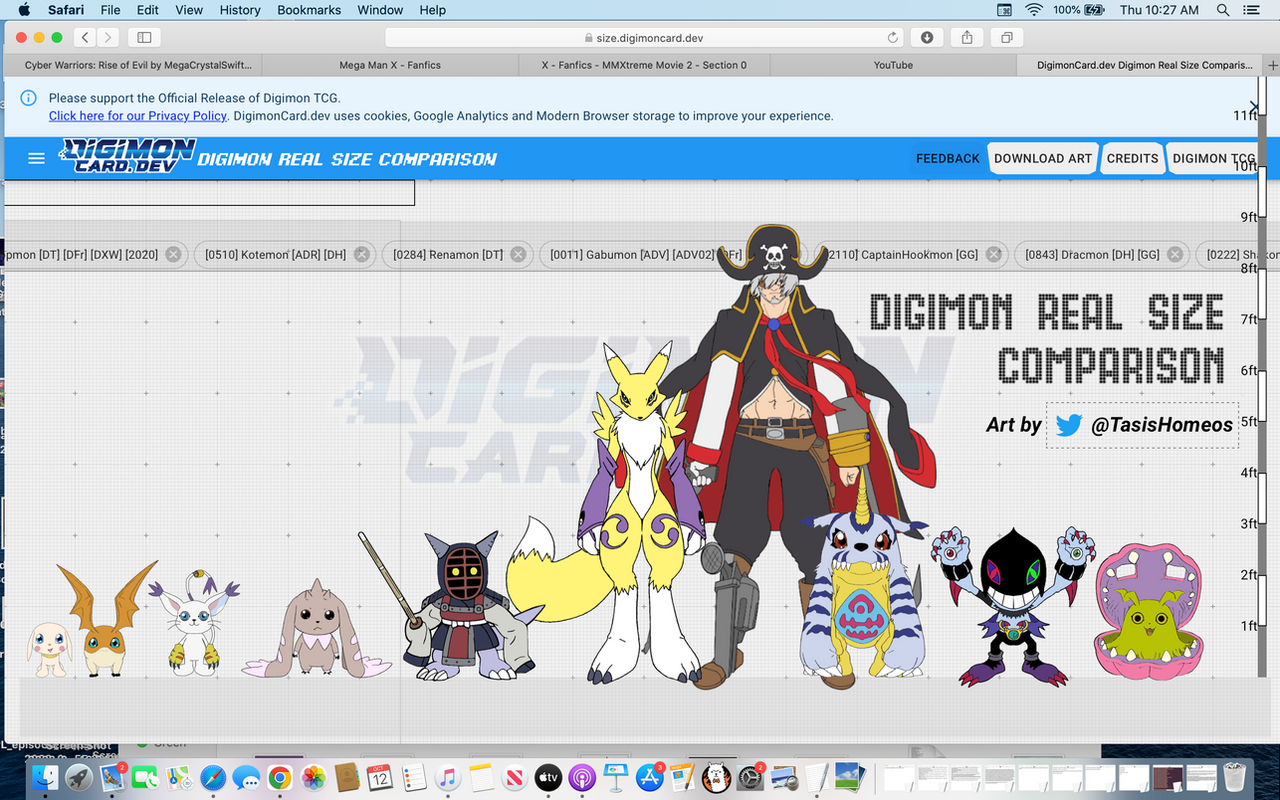Remove the Kotemon chip with its X
The height and width of the screenshot is (800, 1280).
[362, 255]
